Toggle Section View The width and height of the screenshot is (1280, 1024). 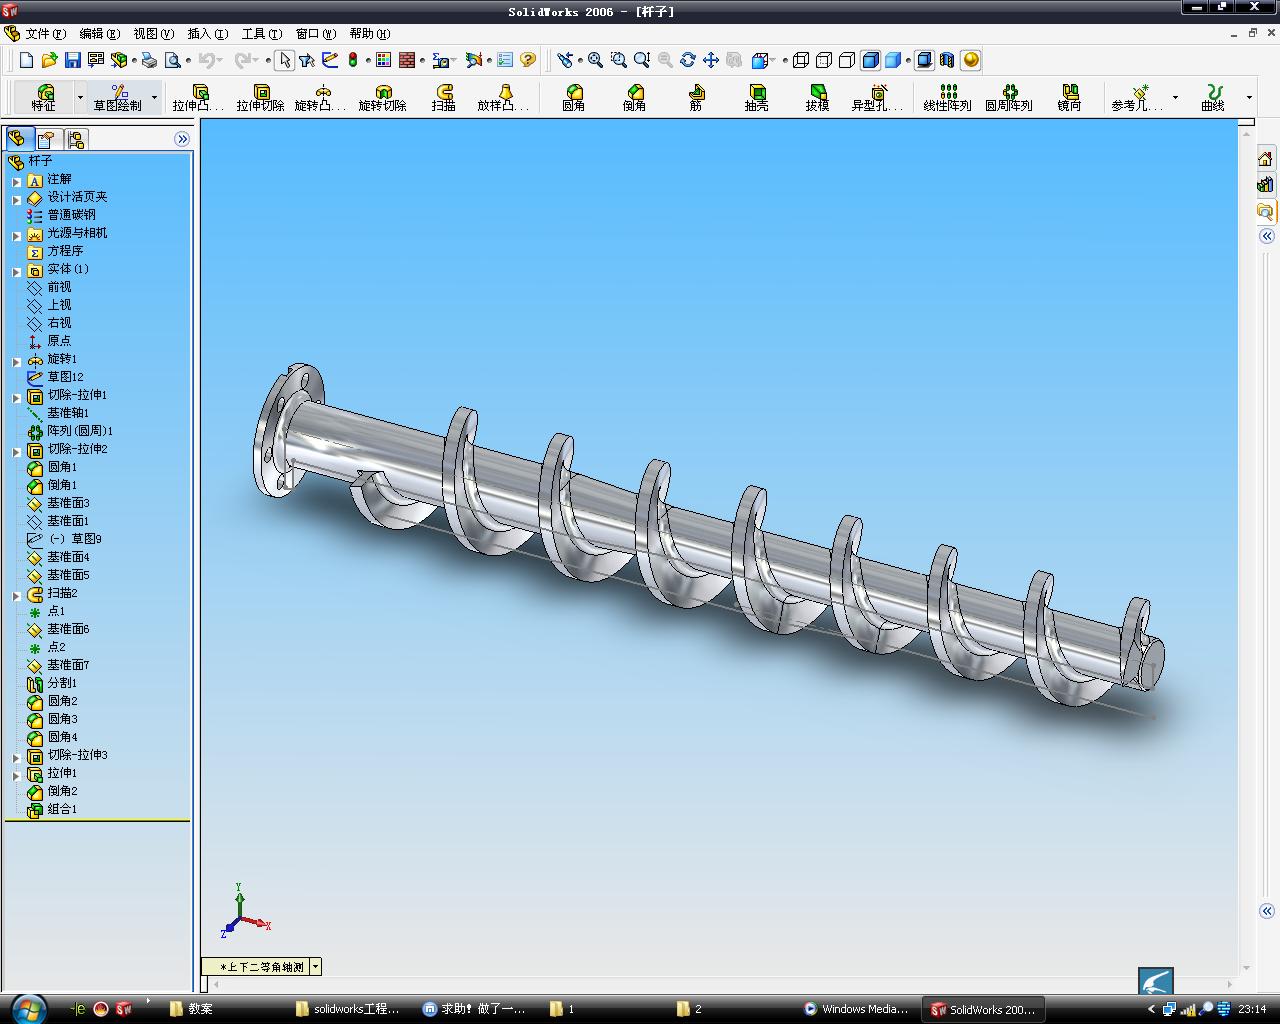947,60
